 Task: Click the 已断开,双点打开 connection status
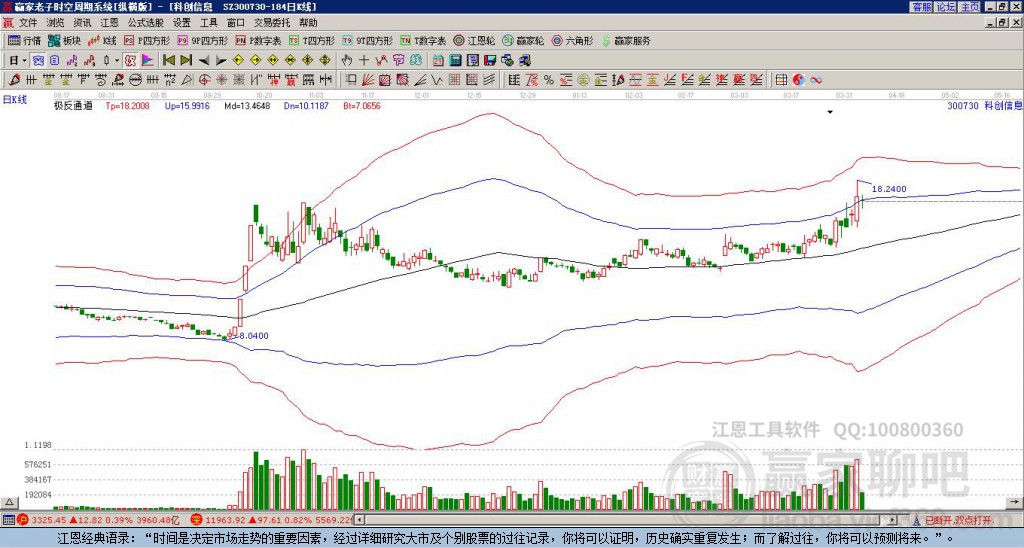coord(953,520)
